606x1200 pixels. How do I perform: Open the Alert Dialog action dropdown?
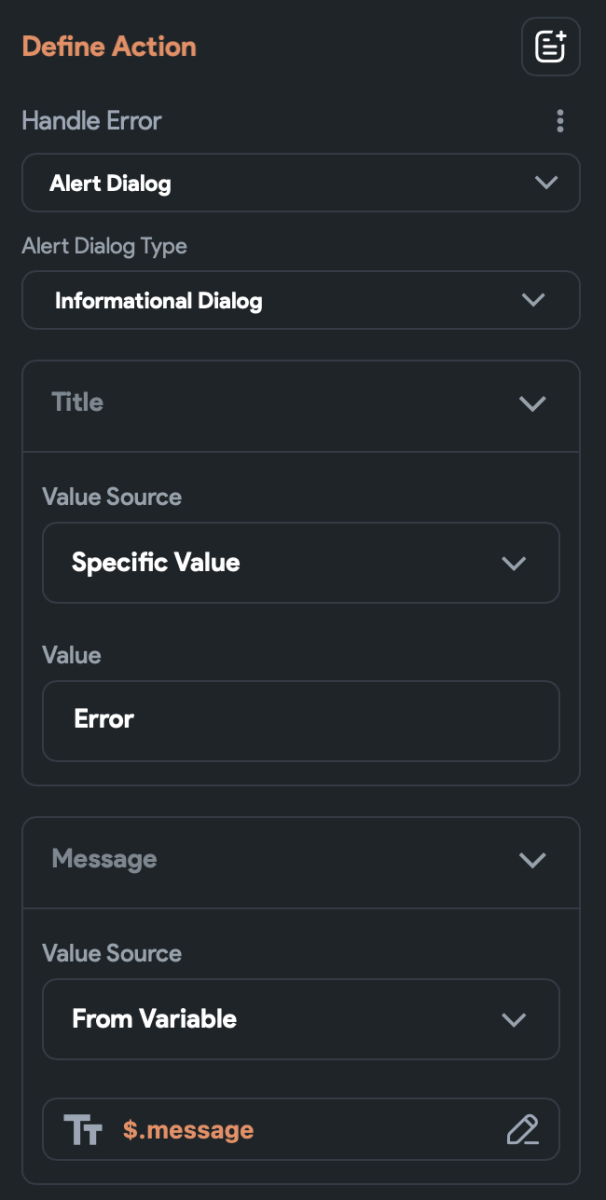(x=300, y=183)
